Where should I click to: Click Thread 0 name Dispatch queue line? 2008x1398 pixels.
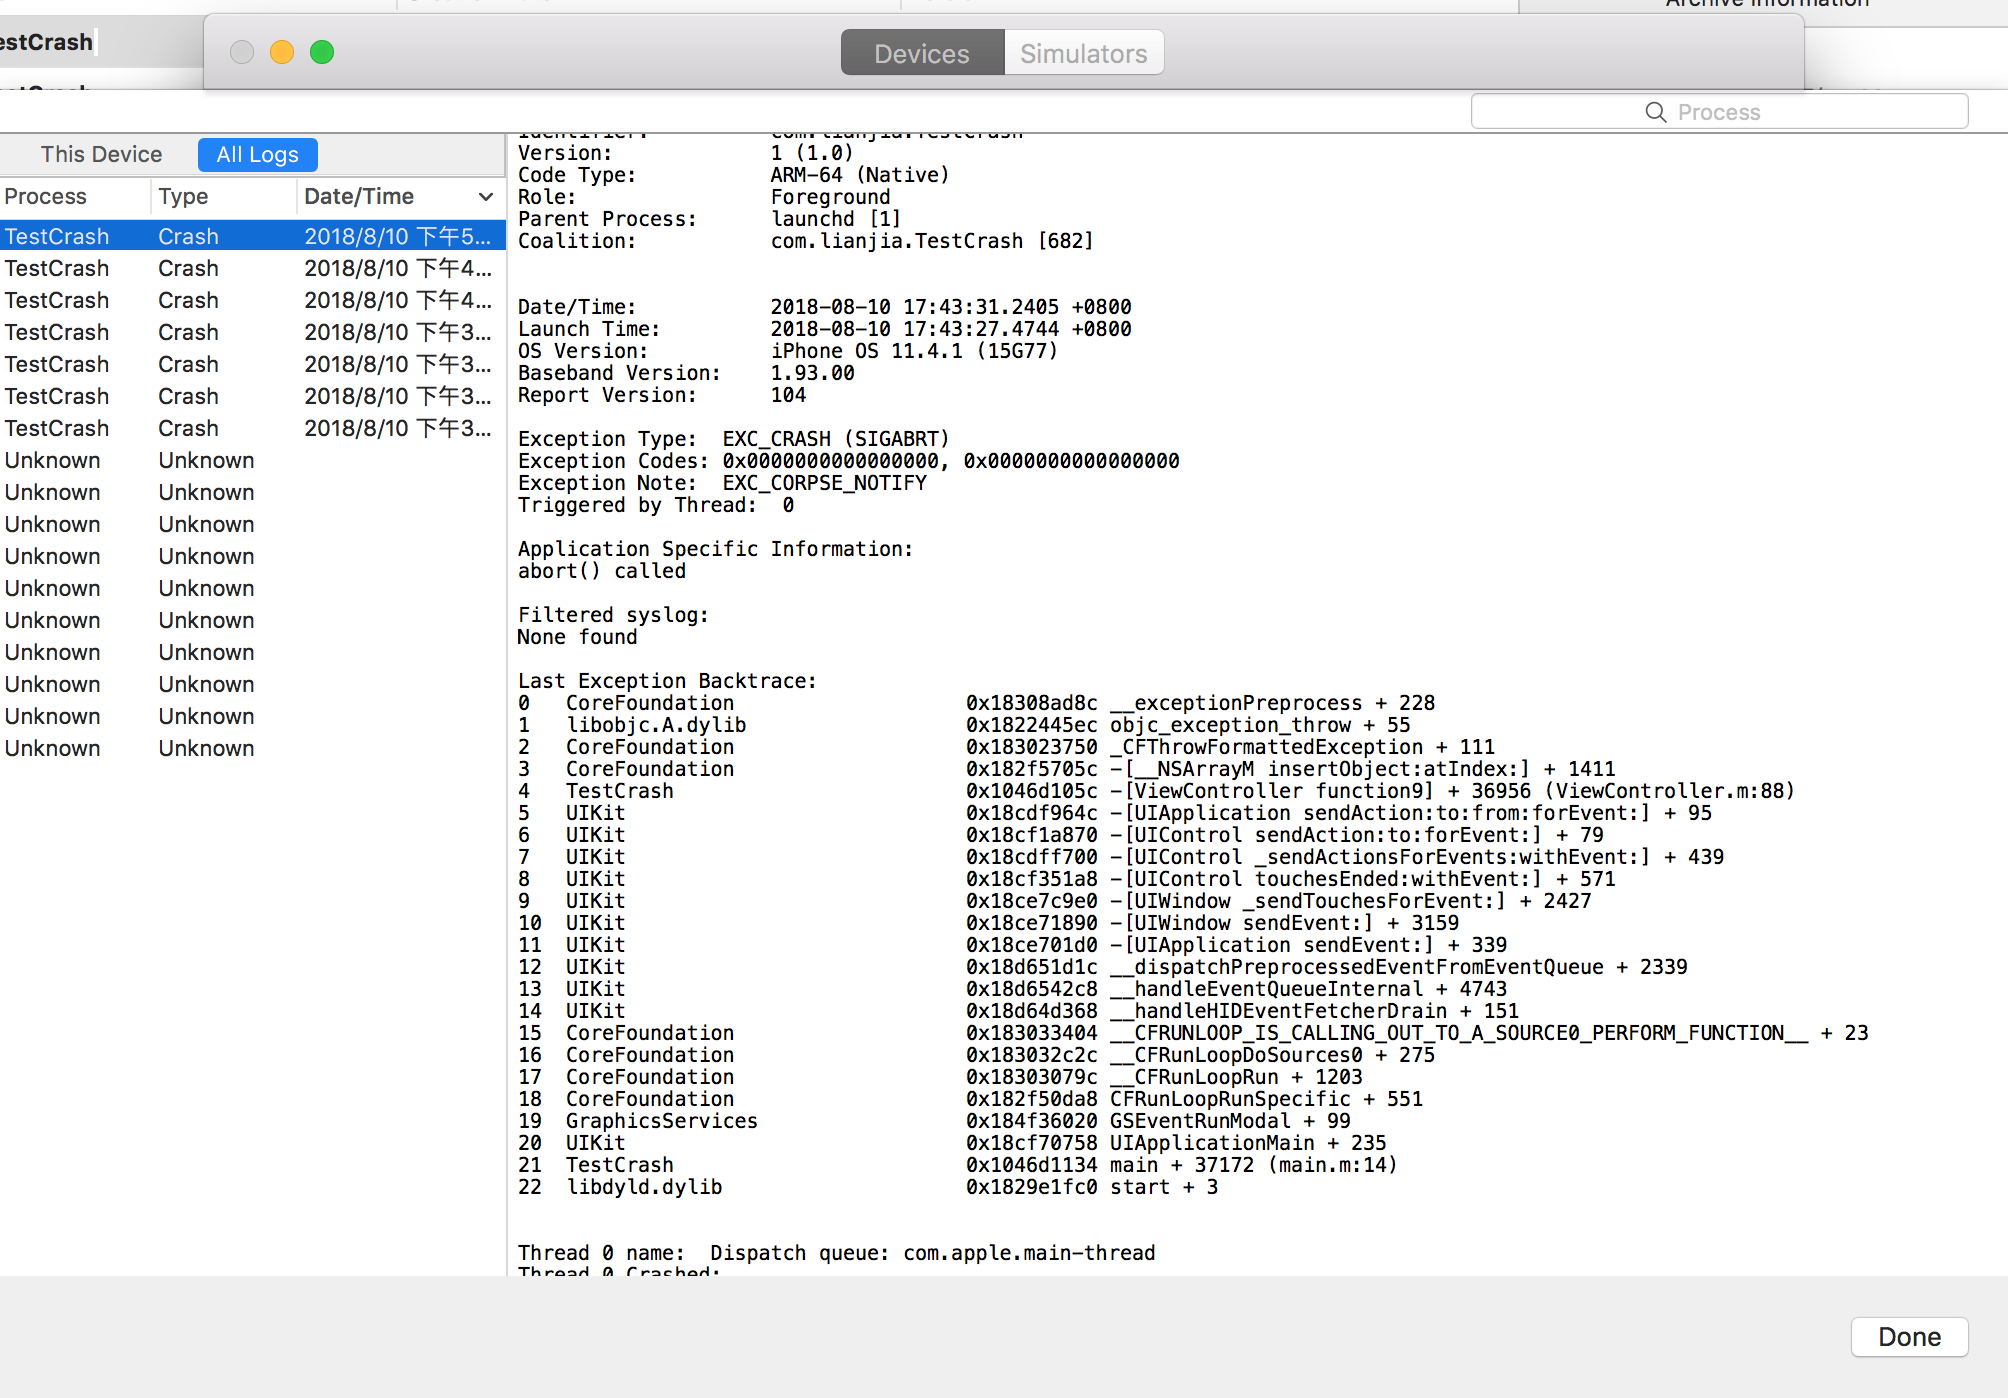pos(836,1253)
